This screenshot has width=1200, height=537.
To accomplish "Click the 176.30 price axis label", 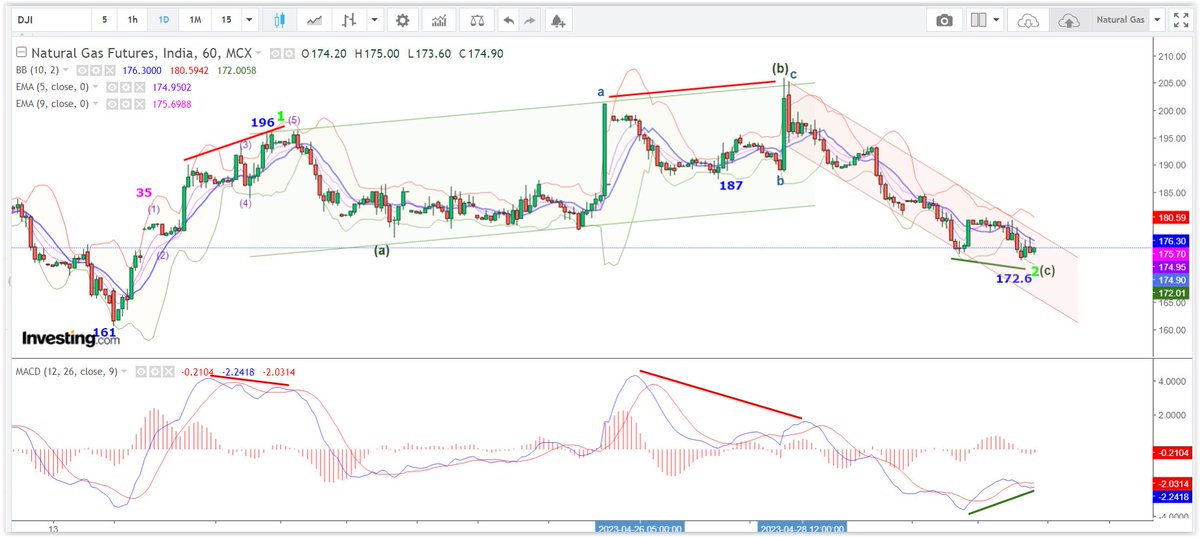I will click(1171, 241).
